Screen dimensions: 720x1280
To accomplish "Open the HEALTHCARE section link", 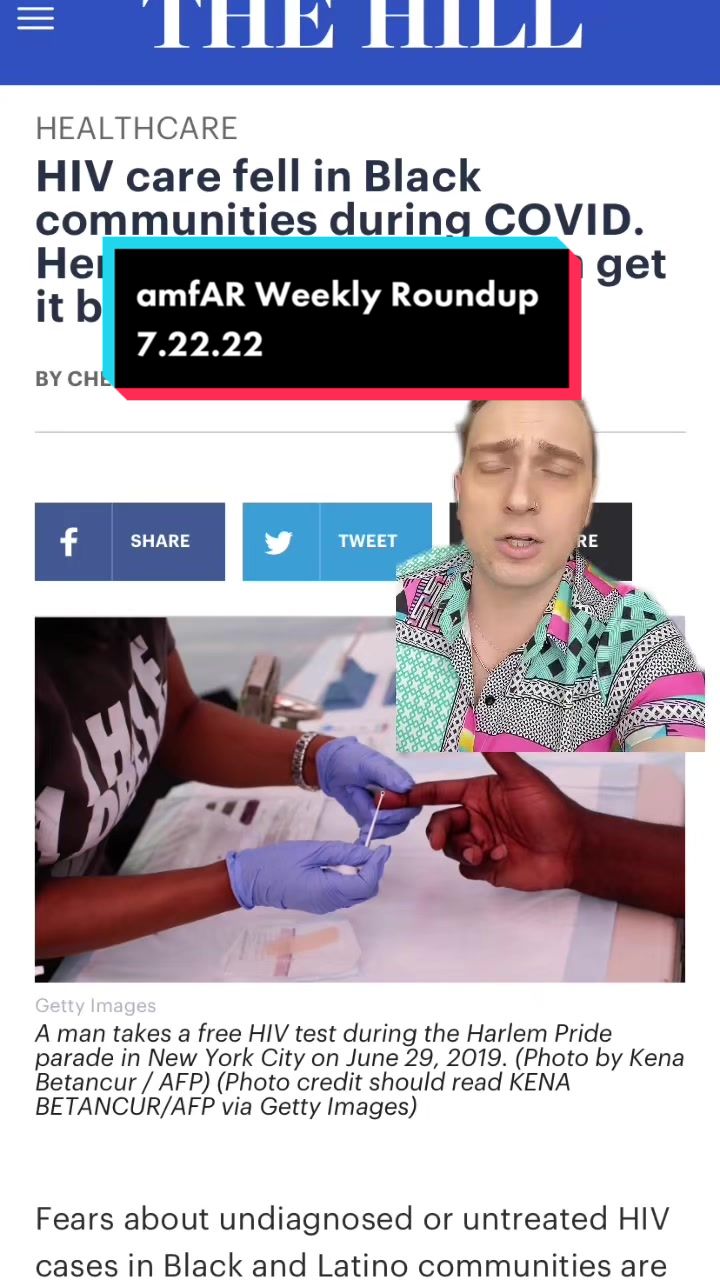I will point(136,129).
